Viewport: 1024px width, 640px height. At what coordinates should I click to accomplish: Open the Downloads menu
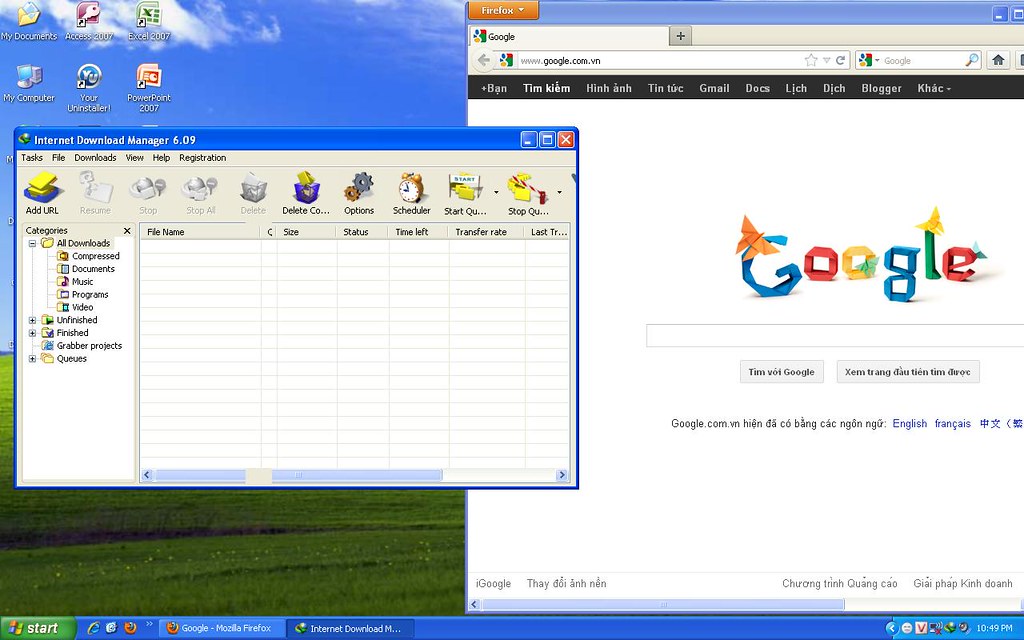coord(95,158)
